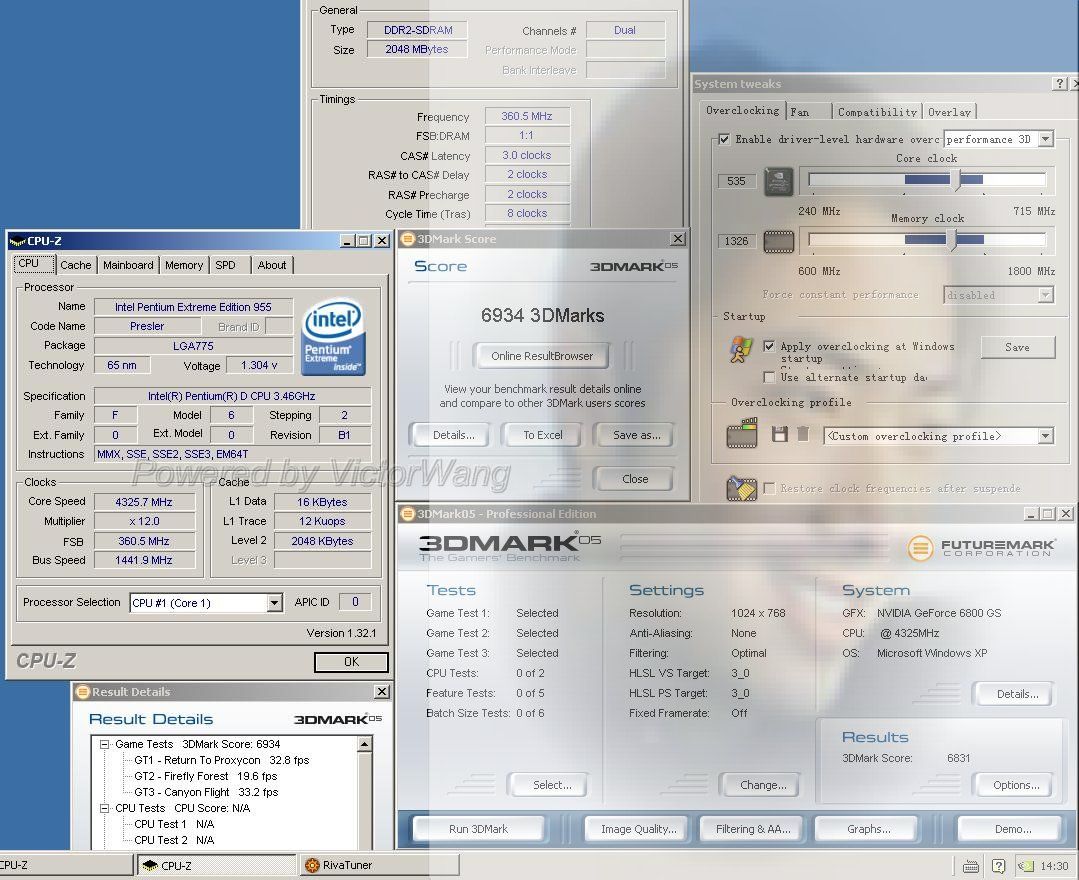Collapse the CPU Tests tree node
1079x880 pixels.
(x=105, y=808)
